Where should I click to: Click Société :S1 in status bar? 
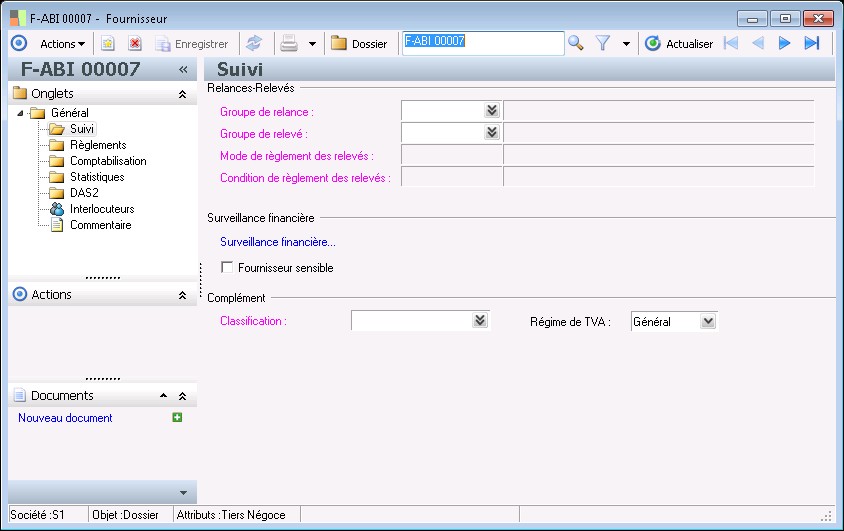coord(37,515)
